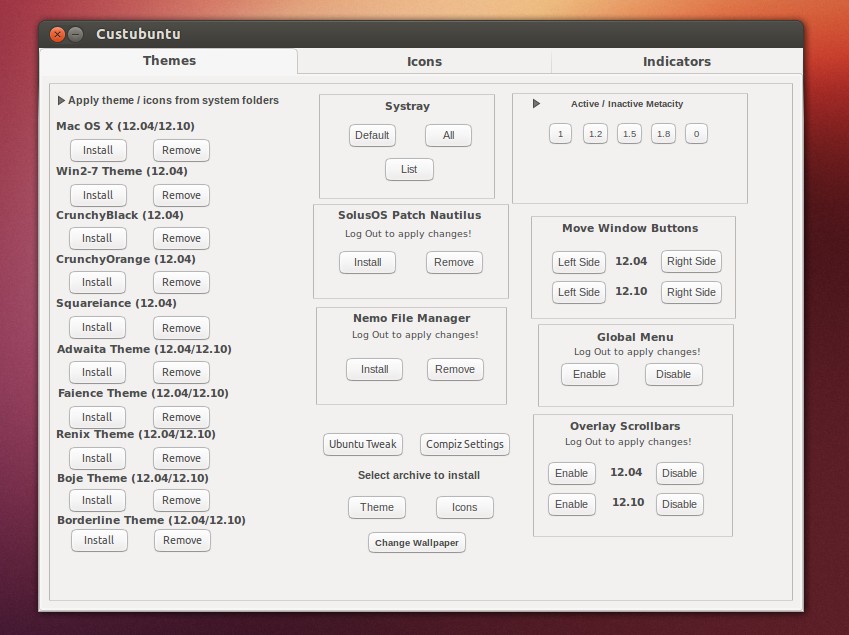This screenshot has width=849, height=635.
Task: Install the Mac OS X theme
Action: [x=98, y=150]
